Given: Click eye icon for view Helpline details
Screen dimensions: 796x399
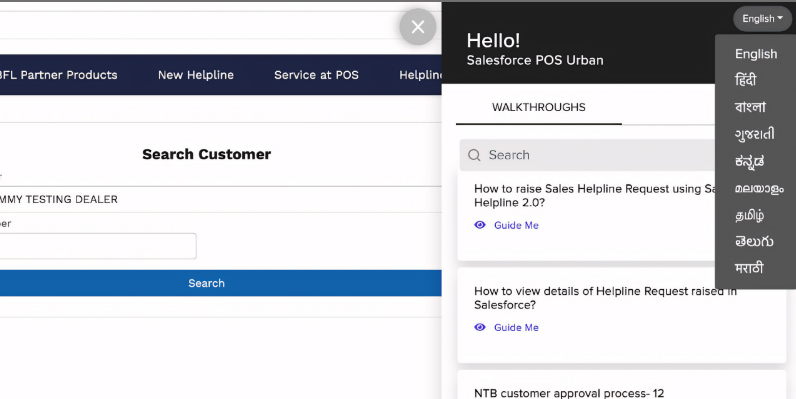Looking at the screenshot, I should 480,327.
